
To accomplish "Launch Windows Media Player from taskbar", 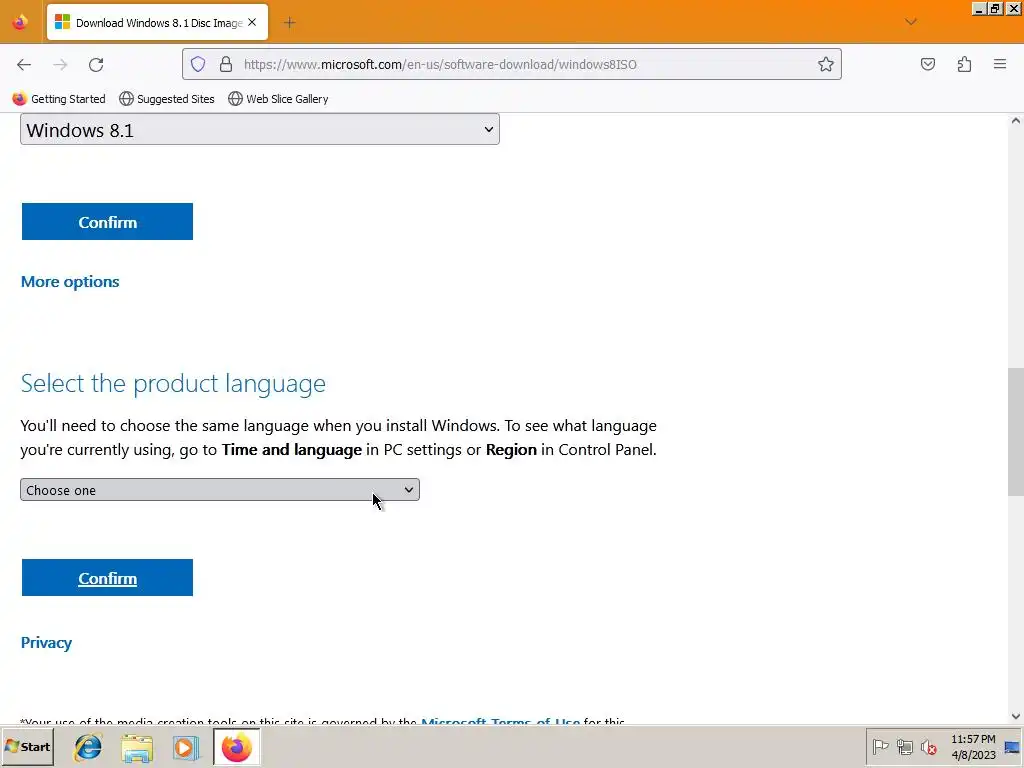I will 185,747.
